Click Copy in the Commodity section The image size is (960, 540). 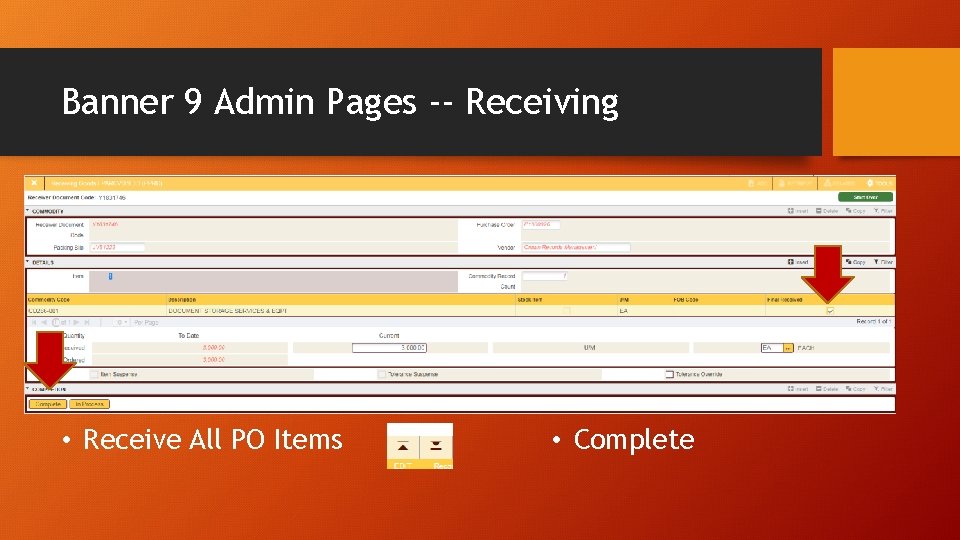855,211
